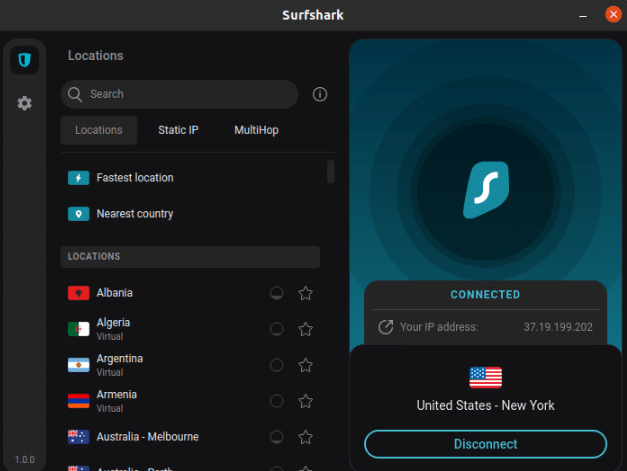Favorite Australia - Melbourne with the star
Screen dimensions: 627x471
(306, 437)
